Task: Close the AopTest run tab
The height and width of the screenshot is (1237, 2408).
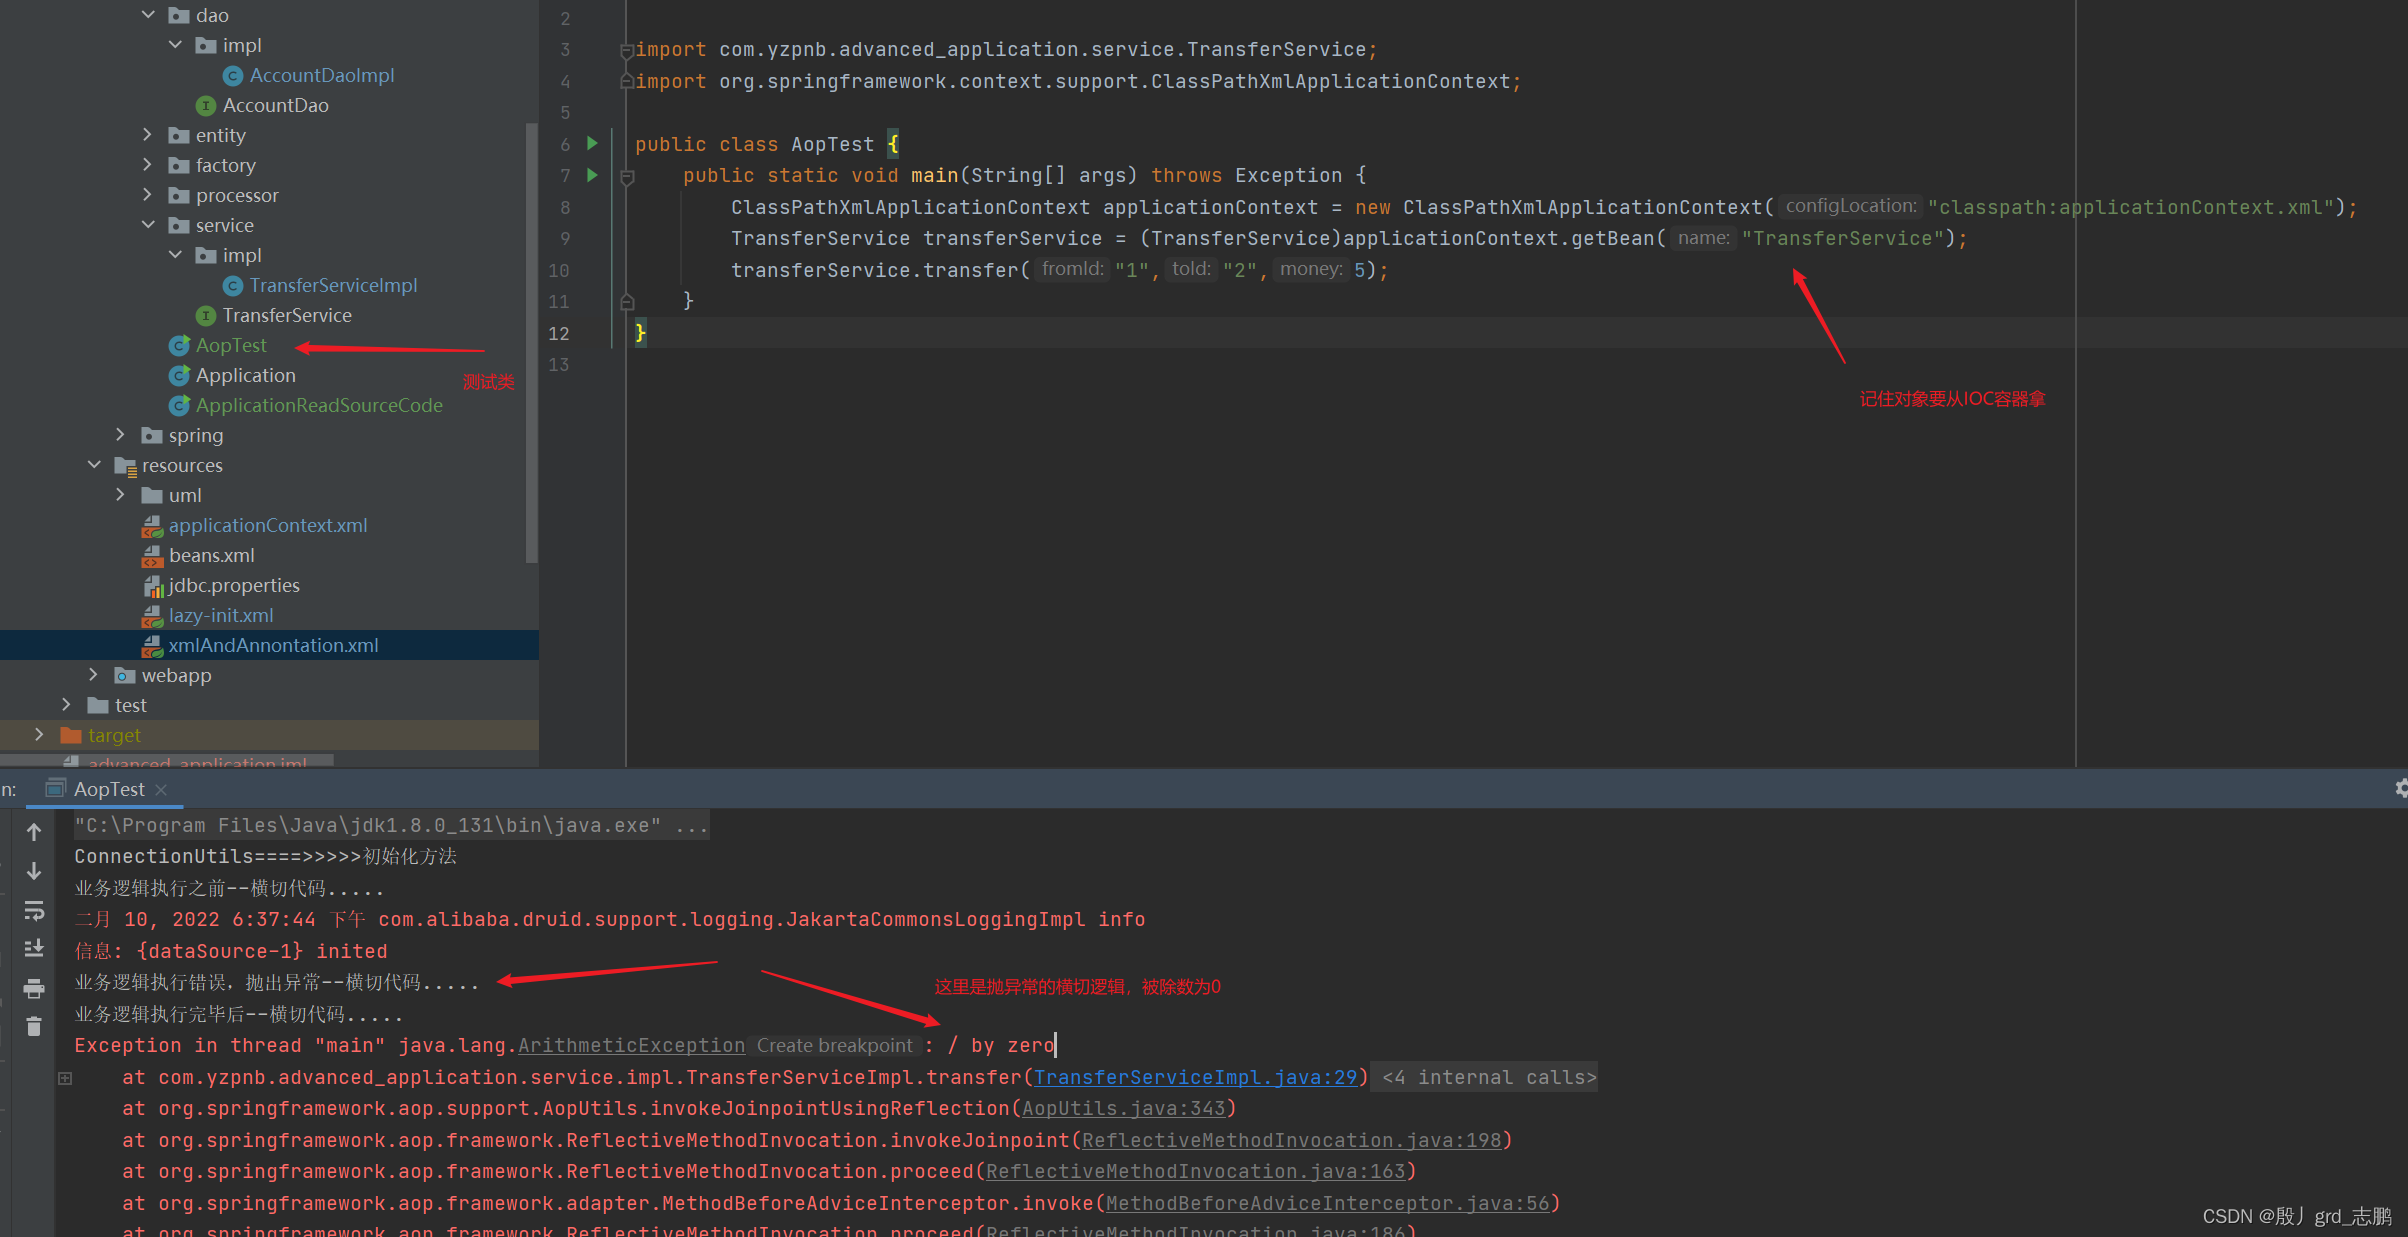Action: click(x=161, y=790)
